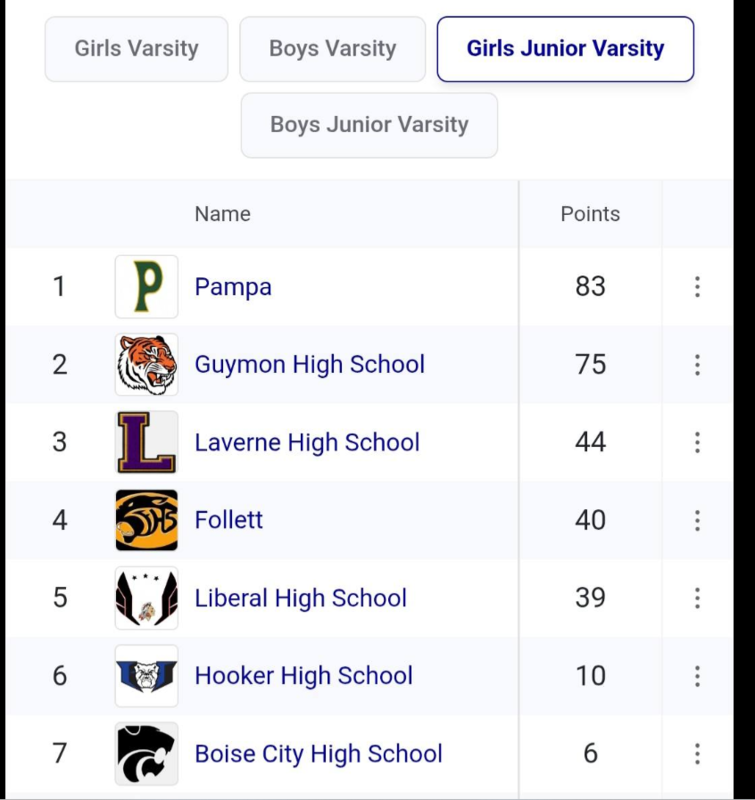
Task: Open the three-dot menu for Pampa
Action: [697, 287]
